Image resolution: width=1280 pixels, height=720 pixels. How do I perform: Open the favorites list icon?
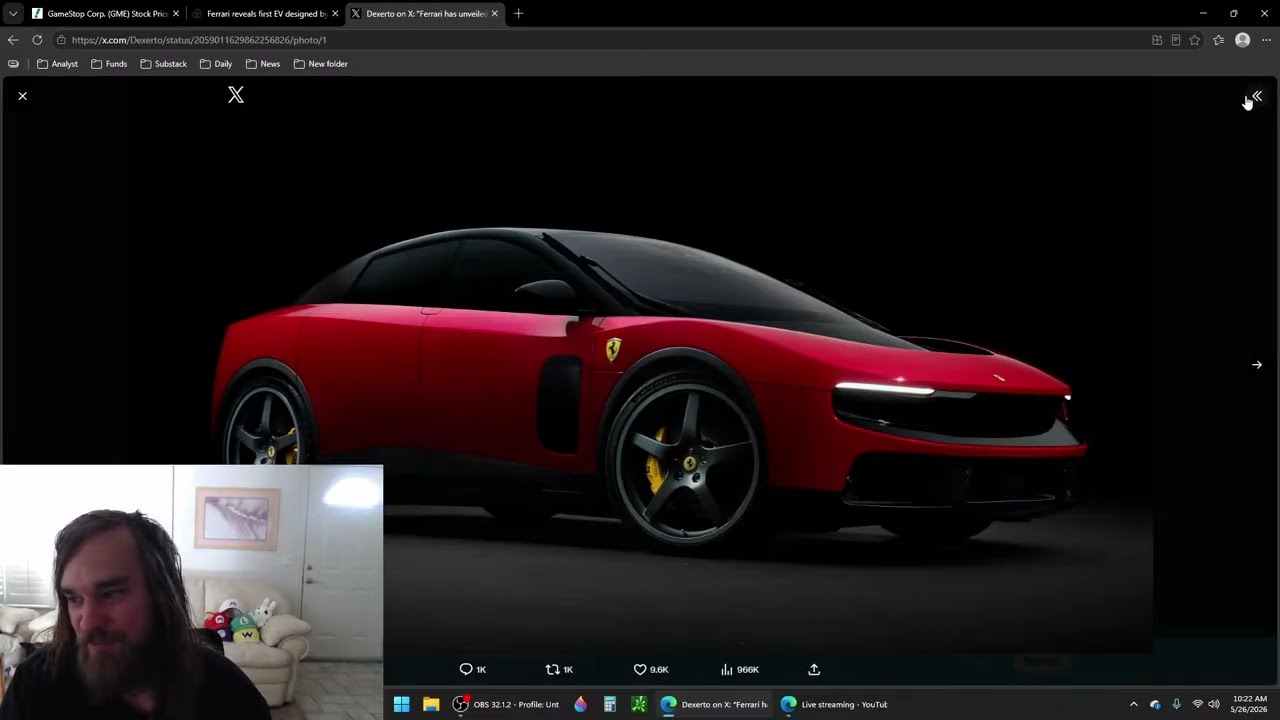[1218, 40]
